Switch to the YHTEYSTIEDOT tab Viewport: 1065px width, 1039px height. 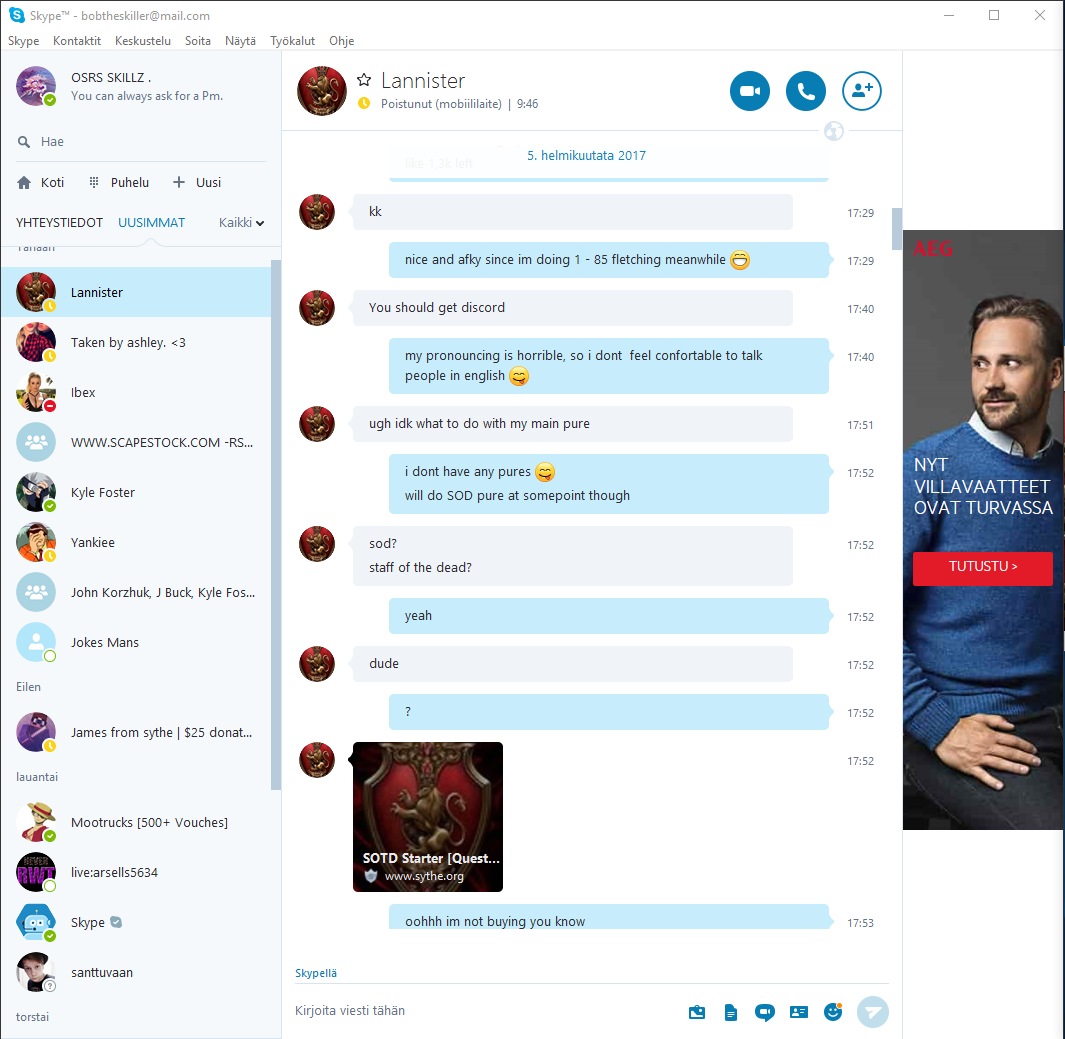point(59,223)
